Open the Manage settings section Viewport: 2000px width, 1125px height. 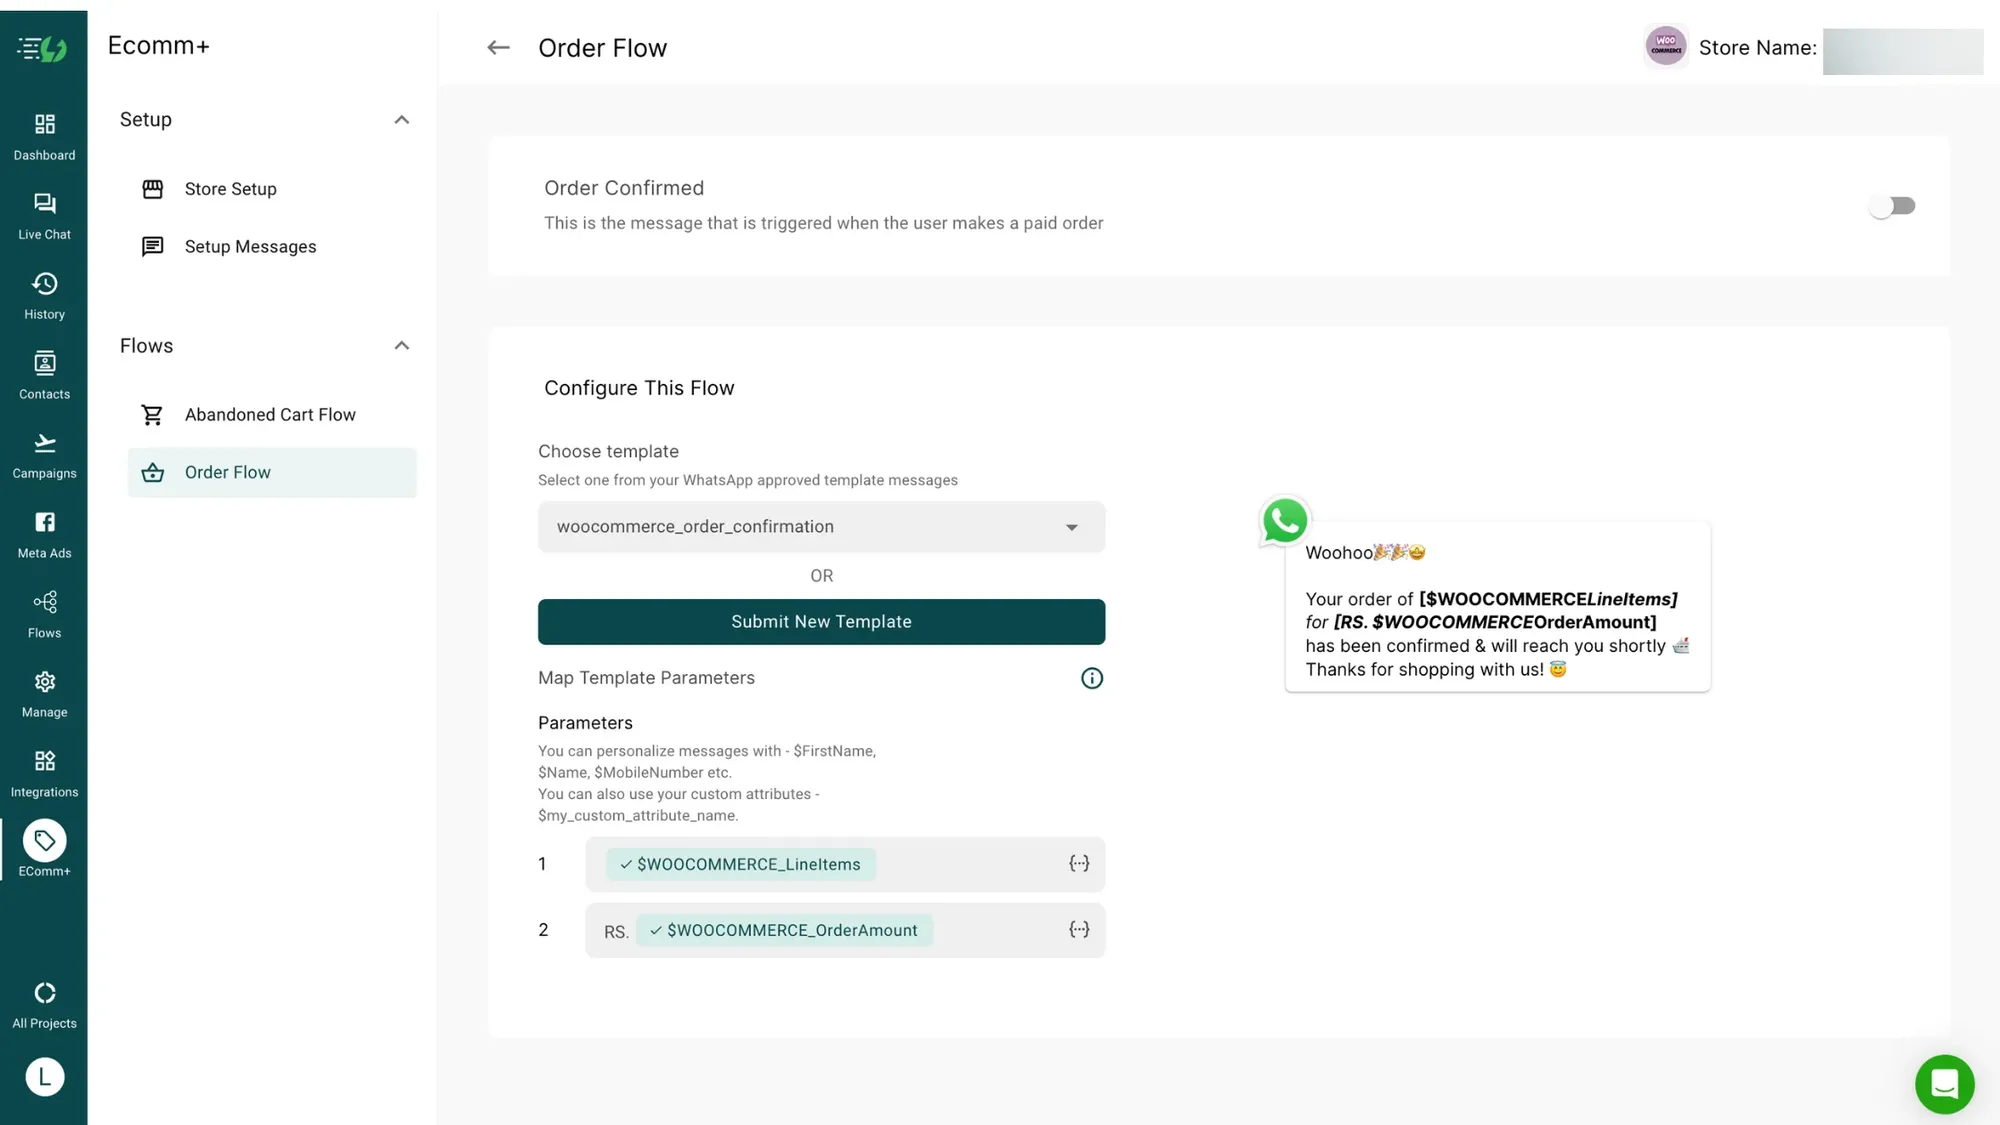click(44, 693)
